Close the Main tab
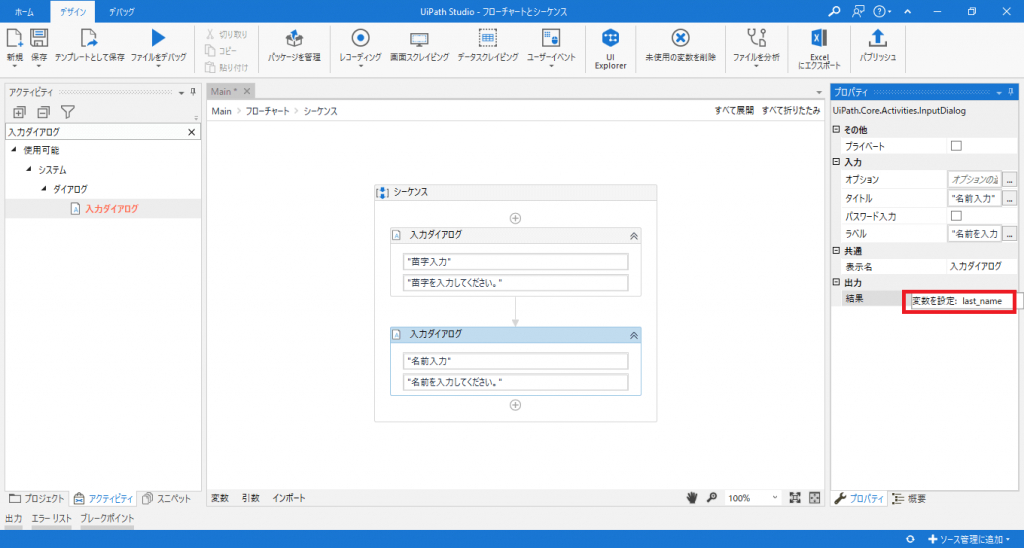The width and height of the screenshot is (1024, 548). tap(247, 91)
